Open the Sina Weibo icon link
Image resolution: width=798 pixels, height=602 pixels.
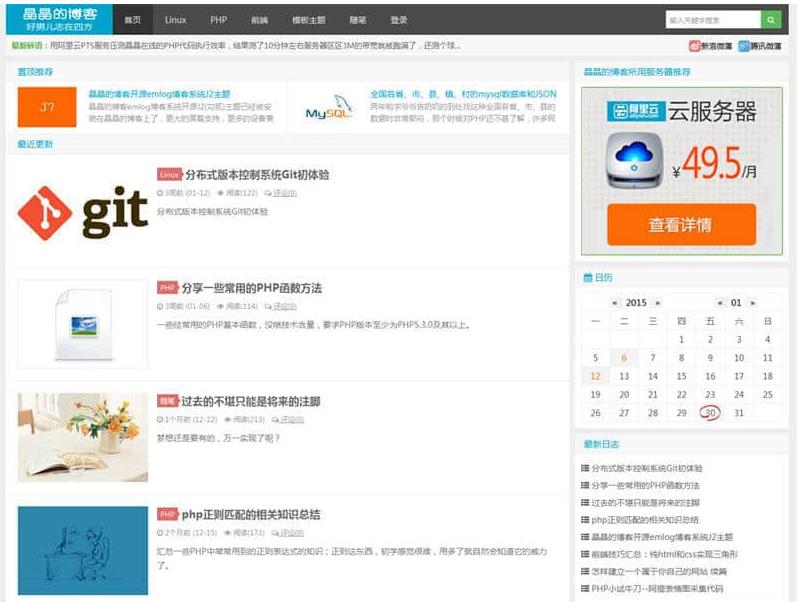tap(711, 46)
